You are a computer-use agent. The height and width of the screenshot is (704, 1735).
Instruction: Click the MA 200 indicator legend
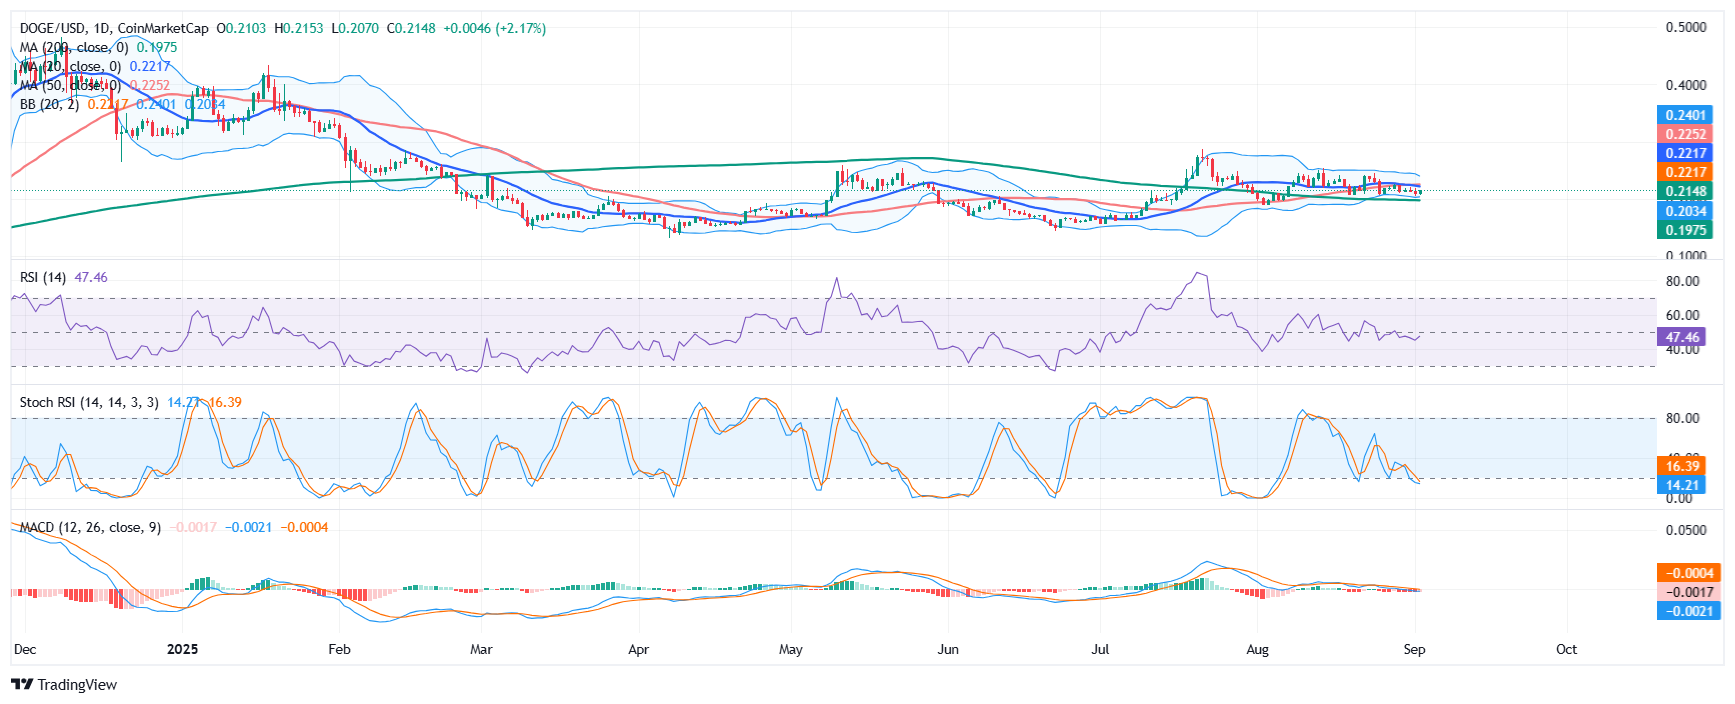pos(74,47)
